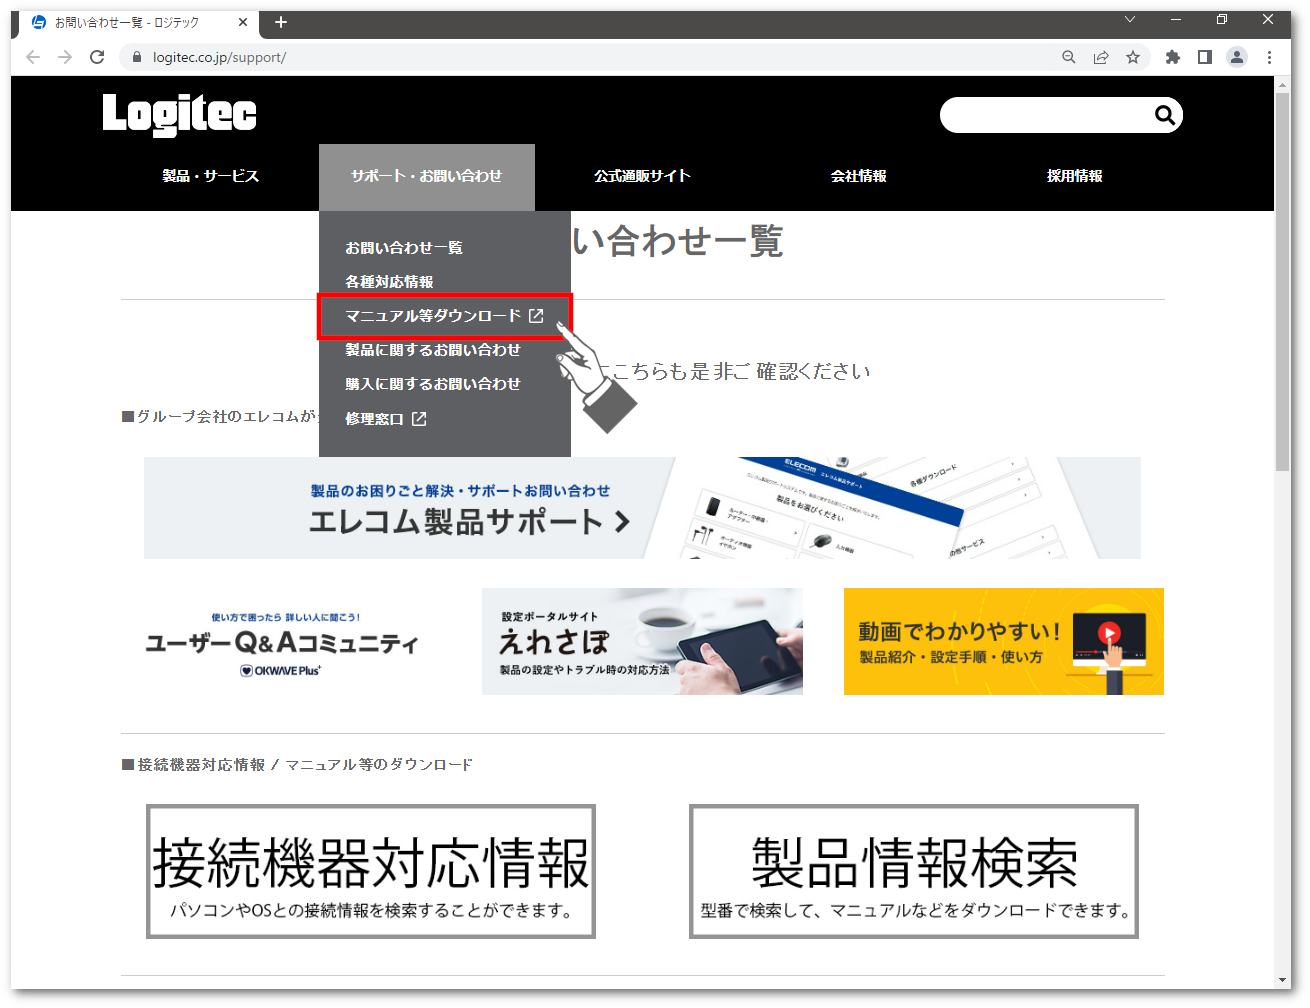Click the scrollbar up arrow
Viewport: 1310px width, 1008px height.
tap(1283, 85)
